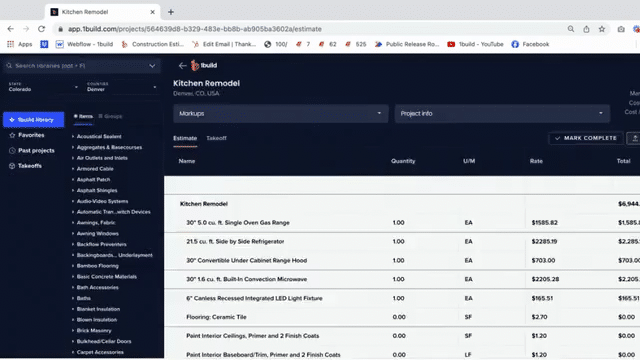Expand the search libraries chevron
The height and width of the screenshot is (360, 640).
[152, 66]
